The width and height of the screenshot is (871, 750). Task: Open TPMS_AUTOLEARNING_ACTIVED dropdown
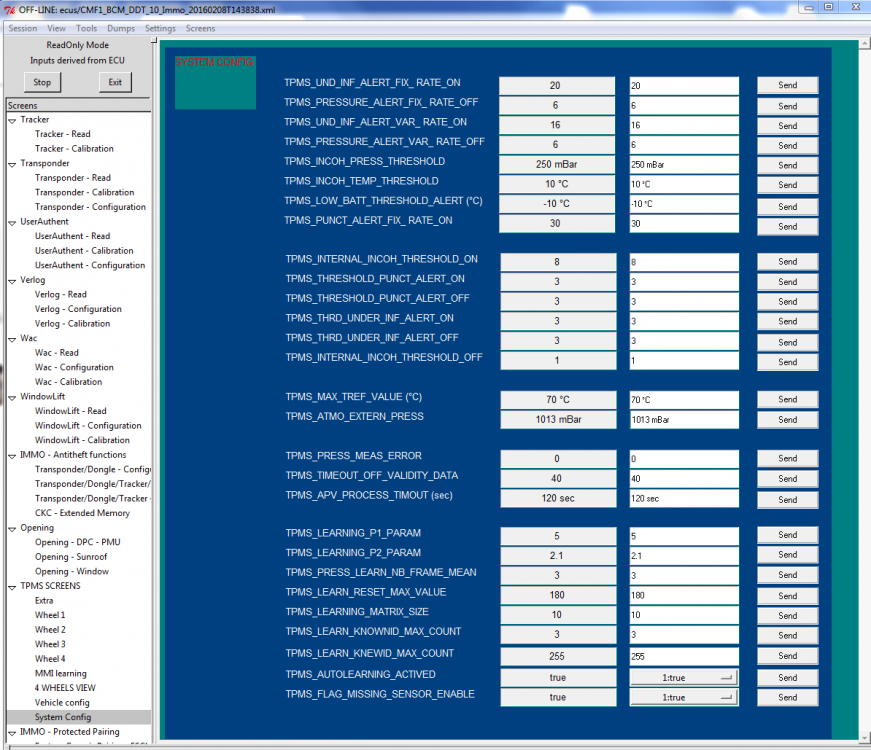[683, 678]
